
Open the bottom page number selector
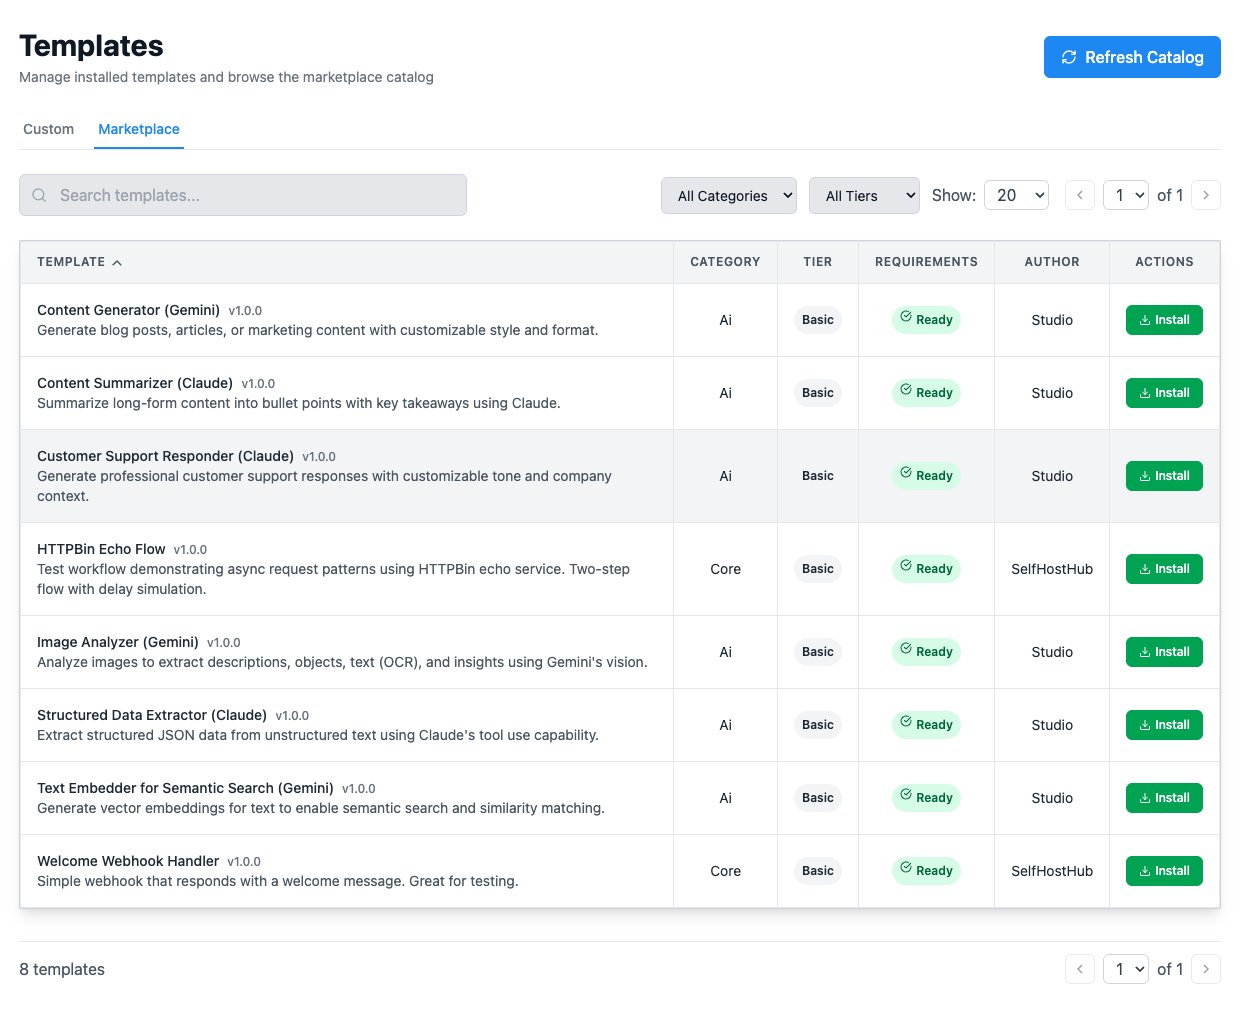pyautogui.click(x=1126, y=969)
